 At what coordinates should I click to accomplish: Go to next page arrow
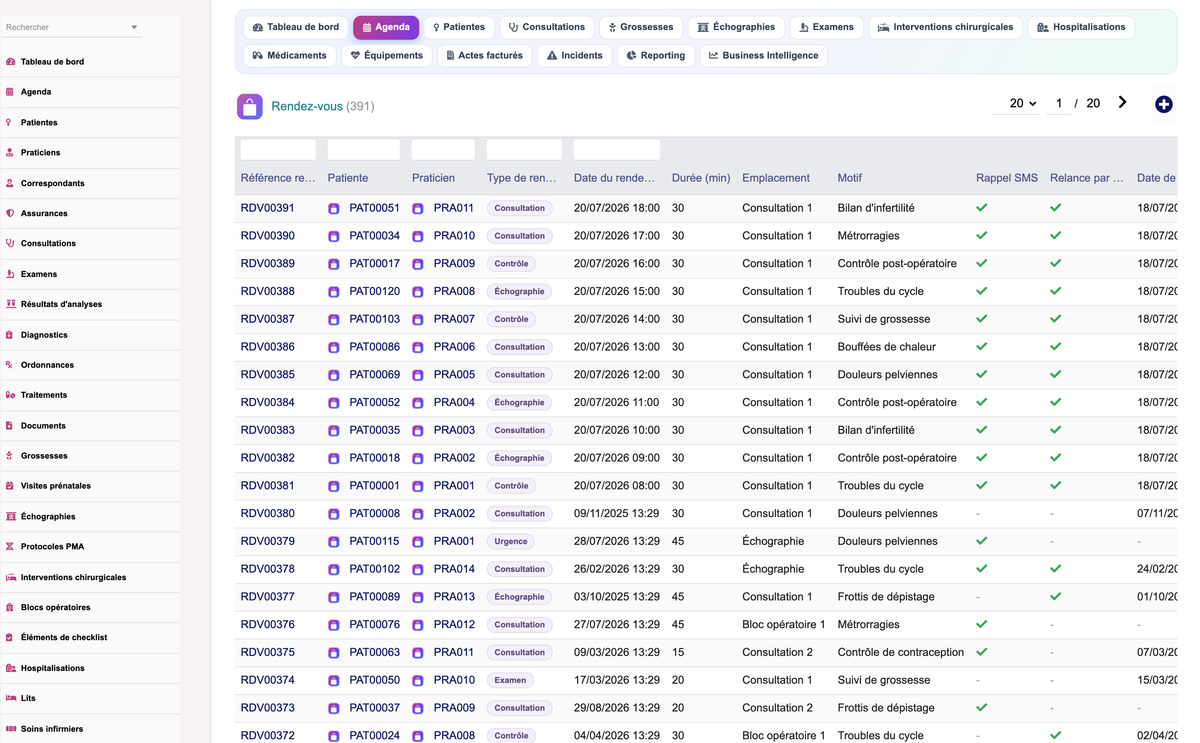pos(1122,102)
